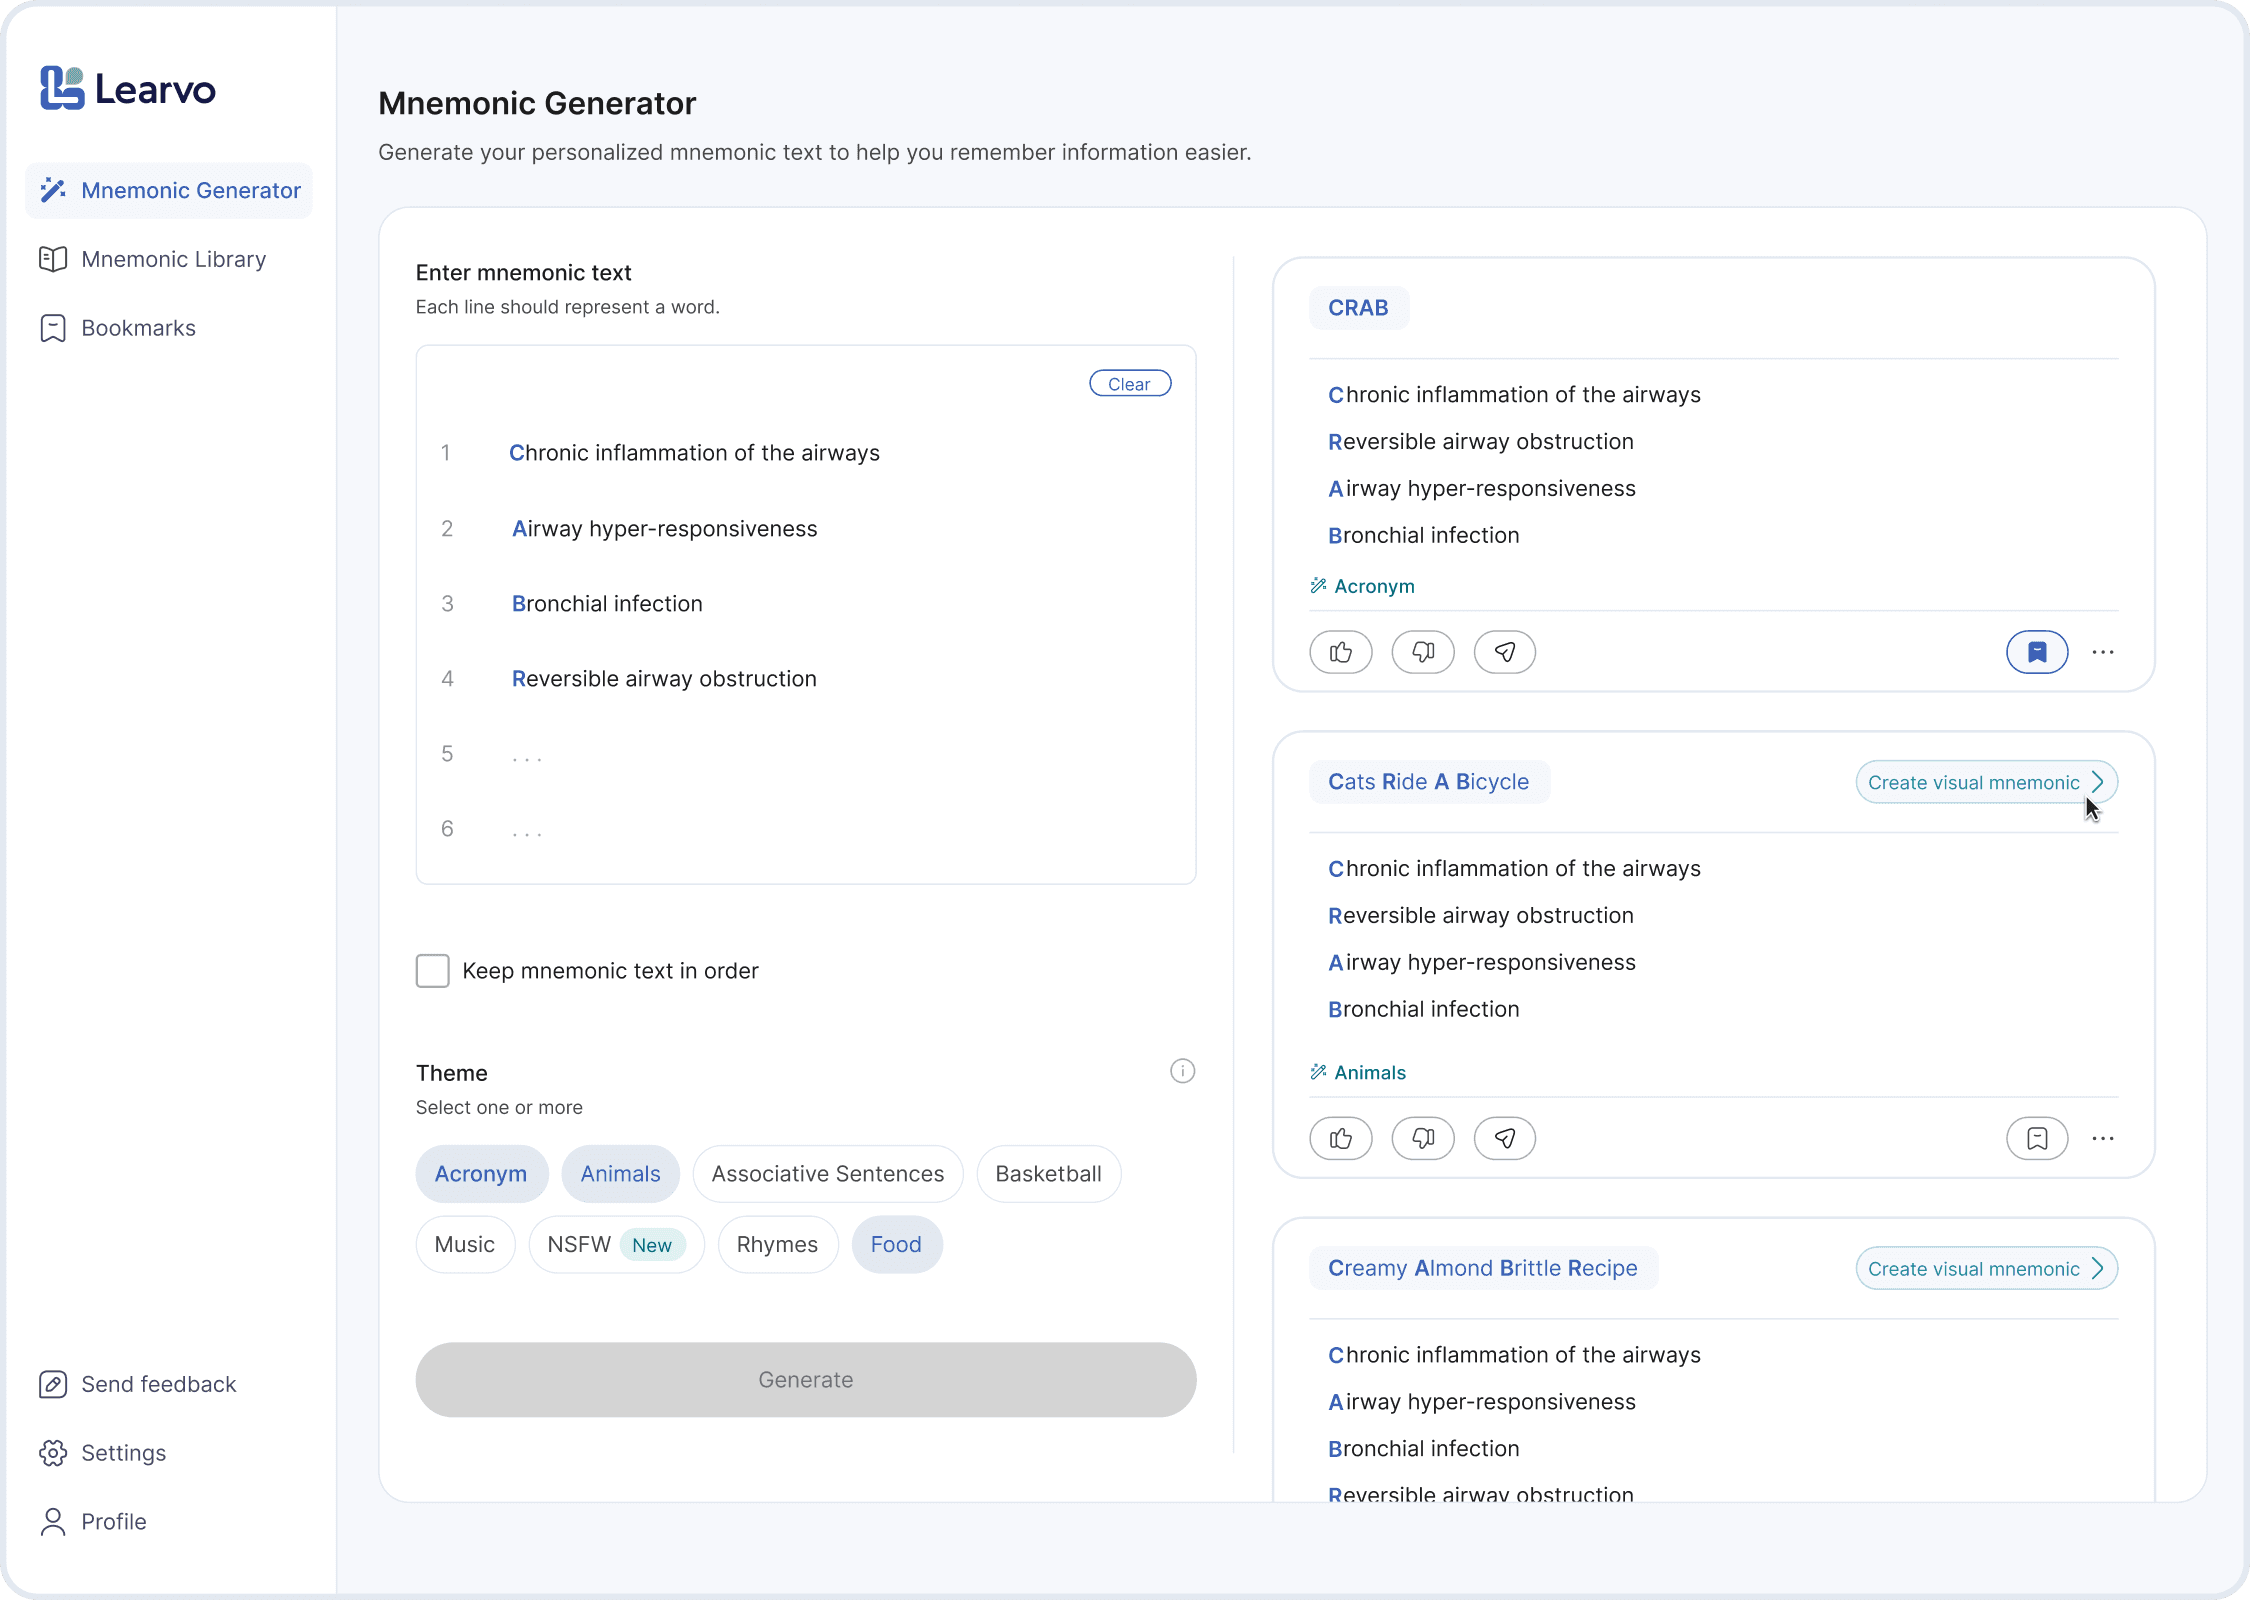The height and width of the screenshot is (1600, 2250).
Task: Unbookmark the CRAB mnemonic
Action: 2037,651
